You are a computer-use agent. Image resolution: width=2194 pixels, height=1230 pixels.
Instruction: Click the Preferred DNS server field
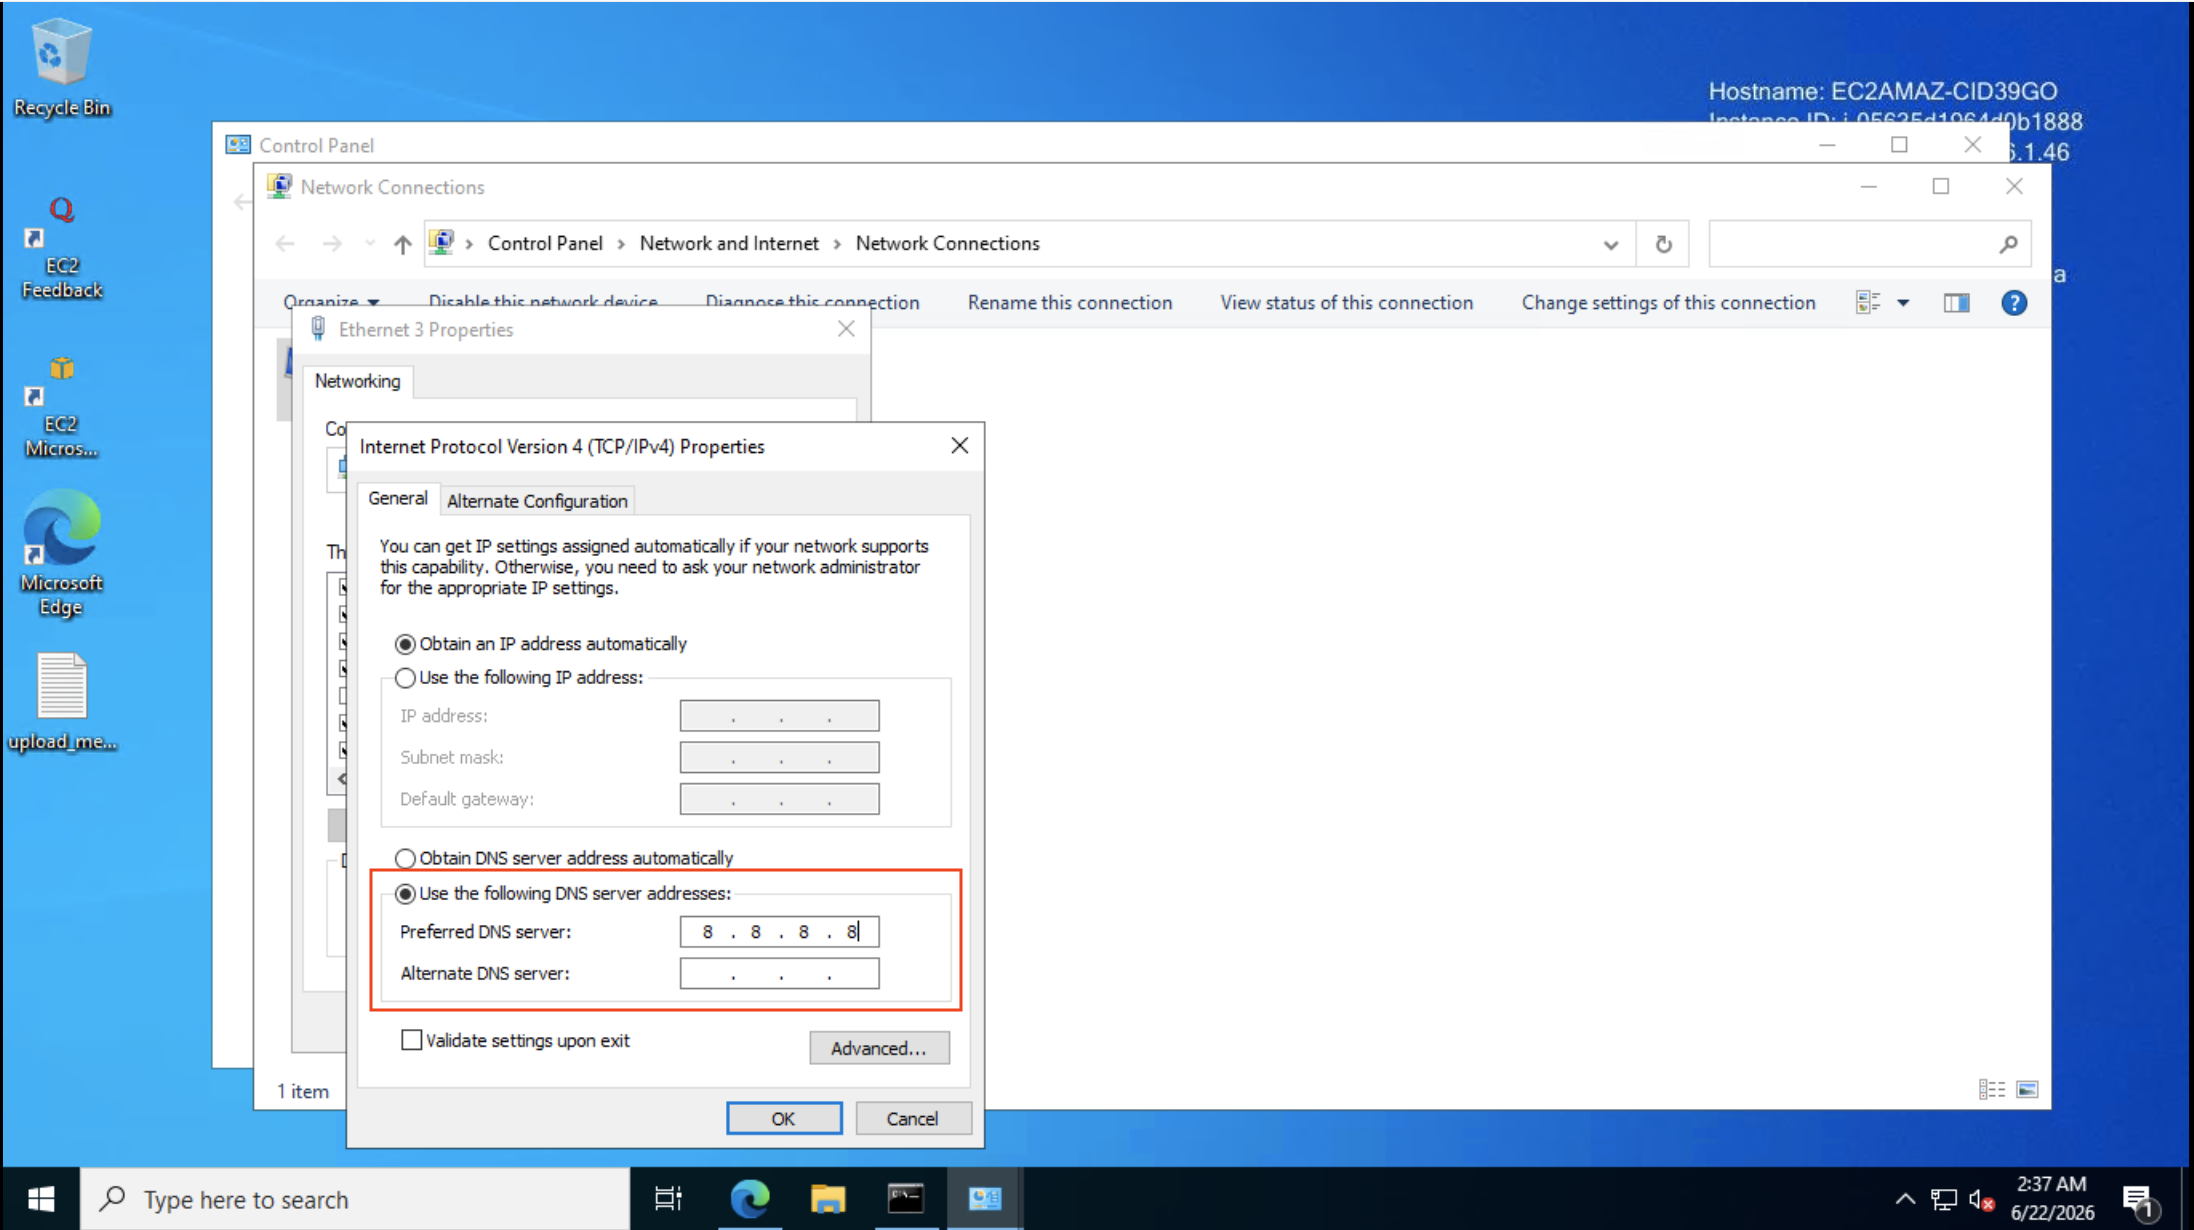tap(779, 932)
